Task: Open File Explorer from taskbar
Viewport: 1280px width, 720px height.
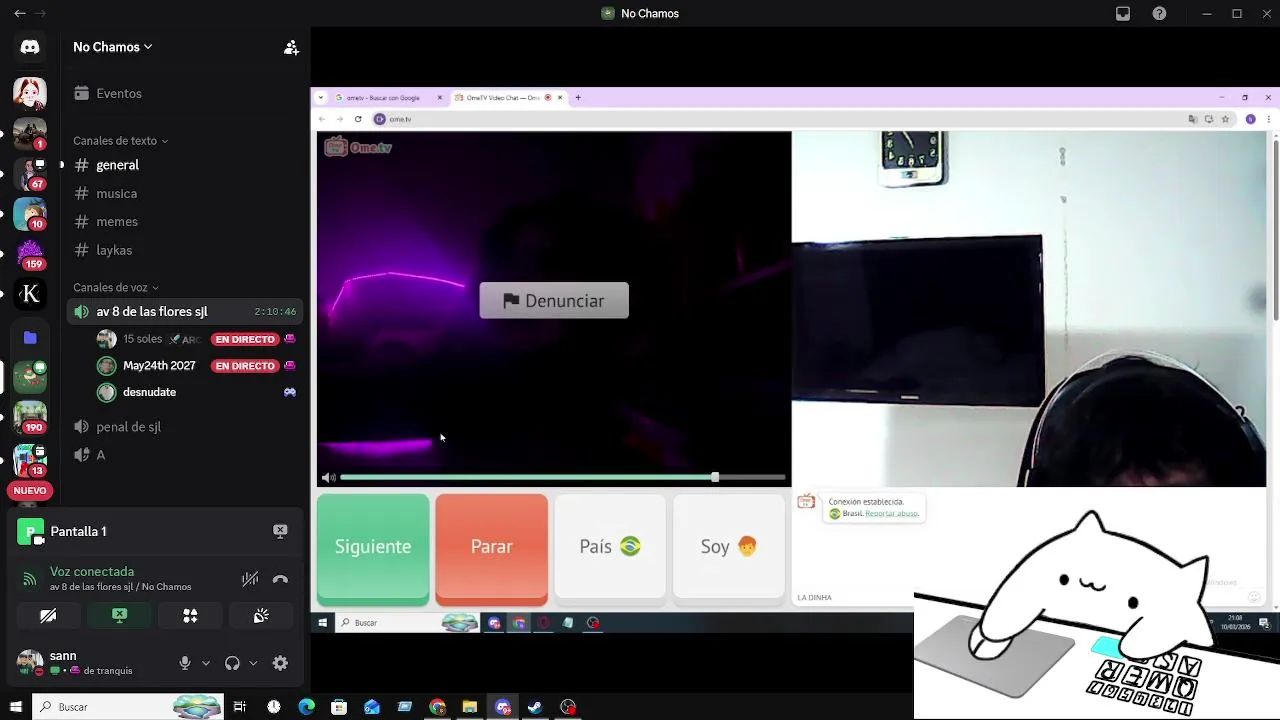Action: (469, 707)
